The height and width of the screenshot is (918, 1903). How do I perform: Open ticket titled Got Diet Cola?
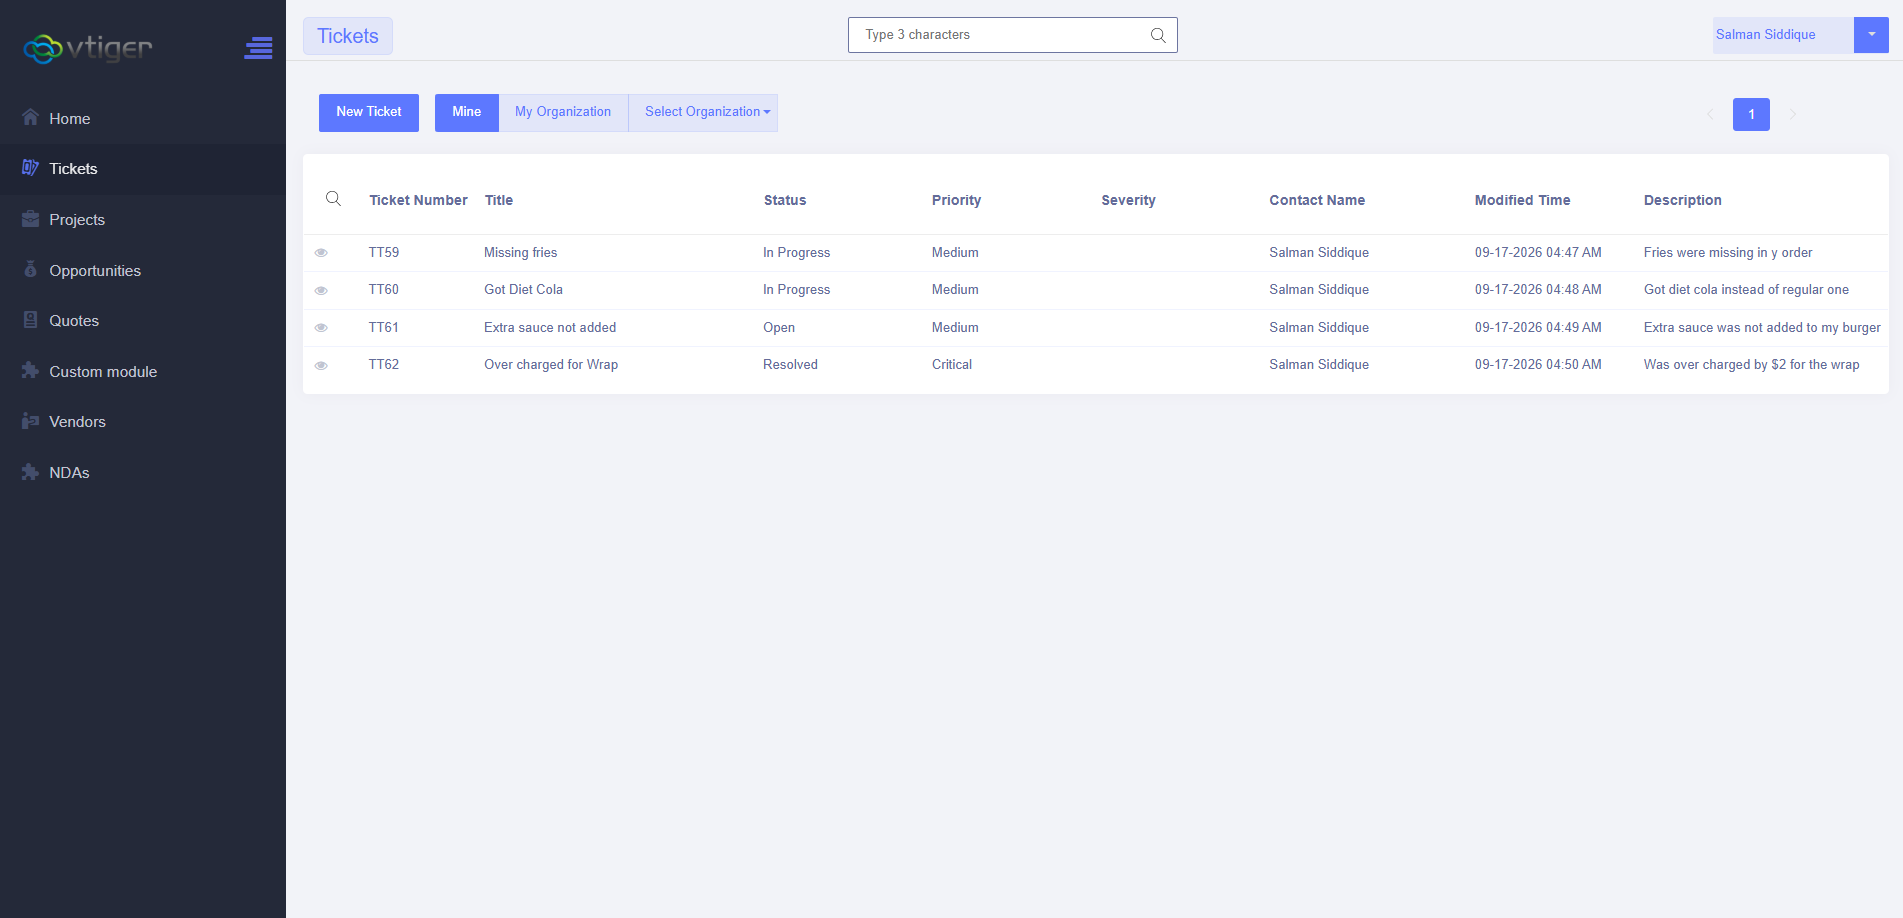(523, 289)
